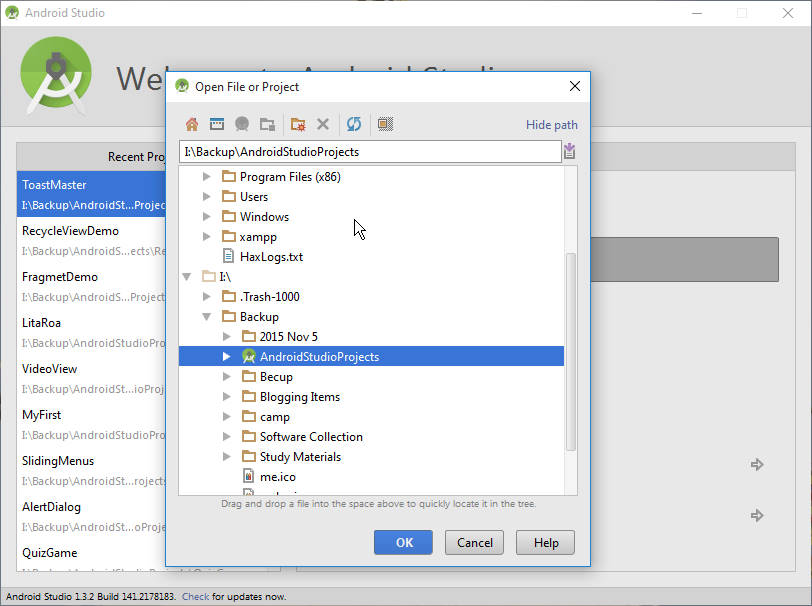Click Check for updates link
The height and width of the screenshot is (606, 812).
tap(195, 597)
